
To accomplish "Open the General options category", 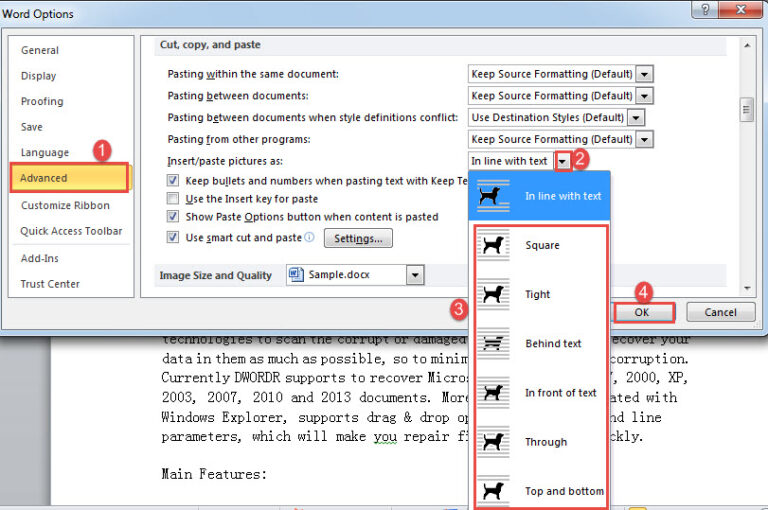I will 40,50.
